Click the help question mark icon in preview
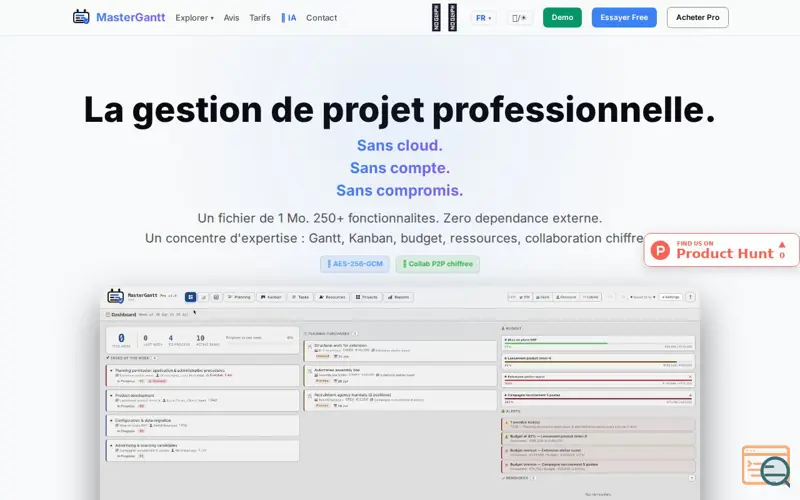This screenshot has height=500, width=800. click(x=690, y=297)
